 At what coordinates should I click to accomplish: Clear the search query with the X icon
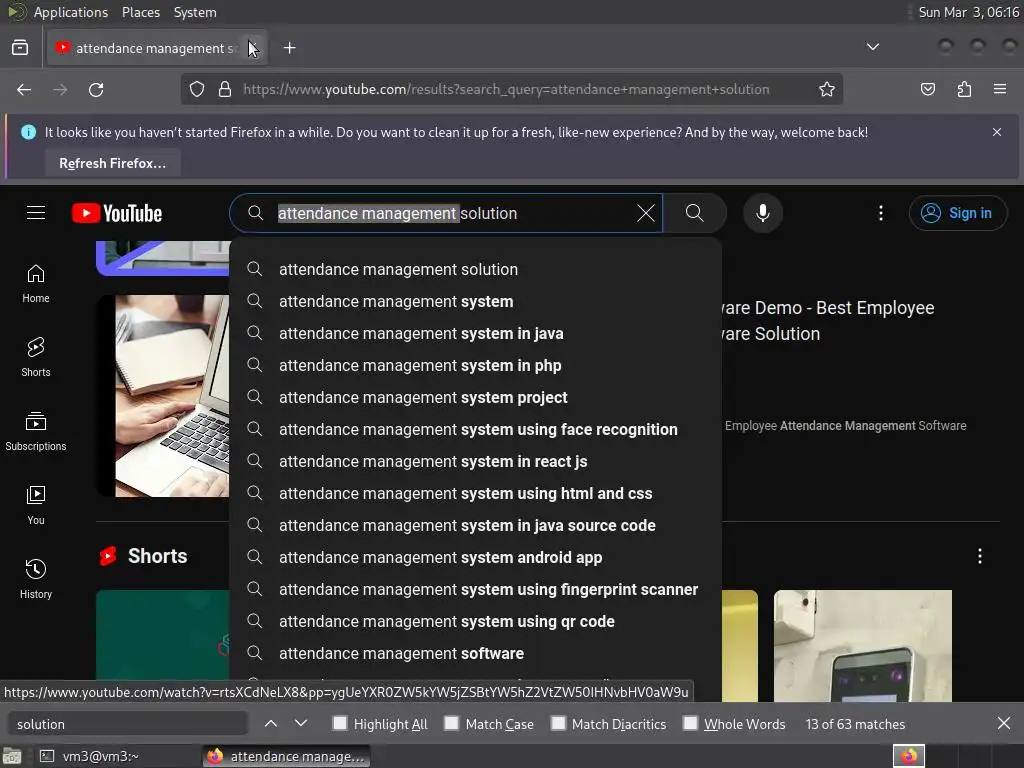(x=645, y=213)
